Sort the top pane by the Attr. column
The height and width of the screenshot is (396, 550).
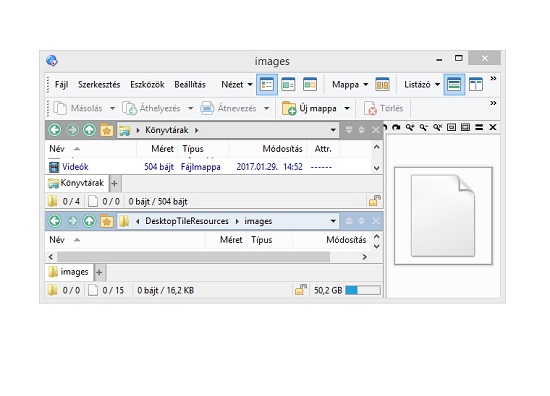tap(323, 149)
